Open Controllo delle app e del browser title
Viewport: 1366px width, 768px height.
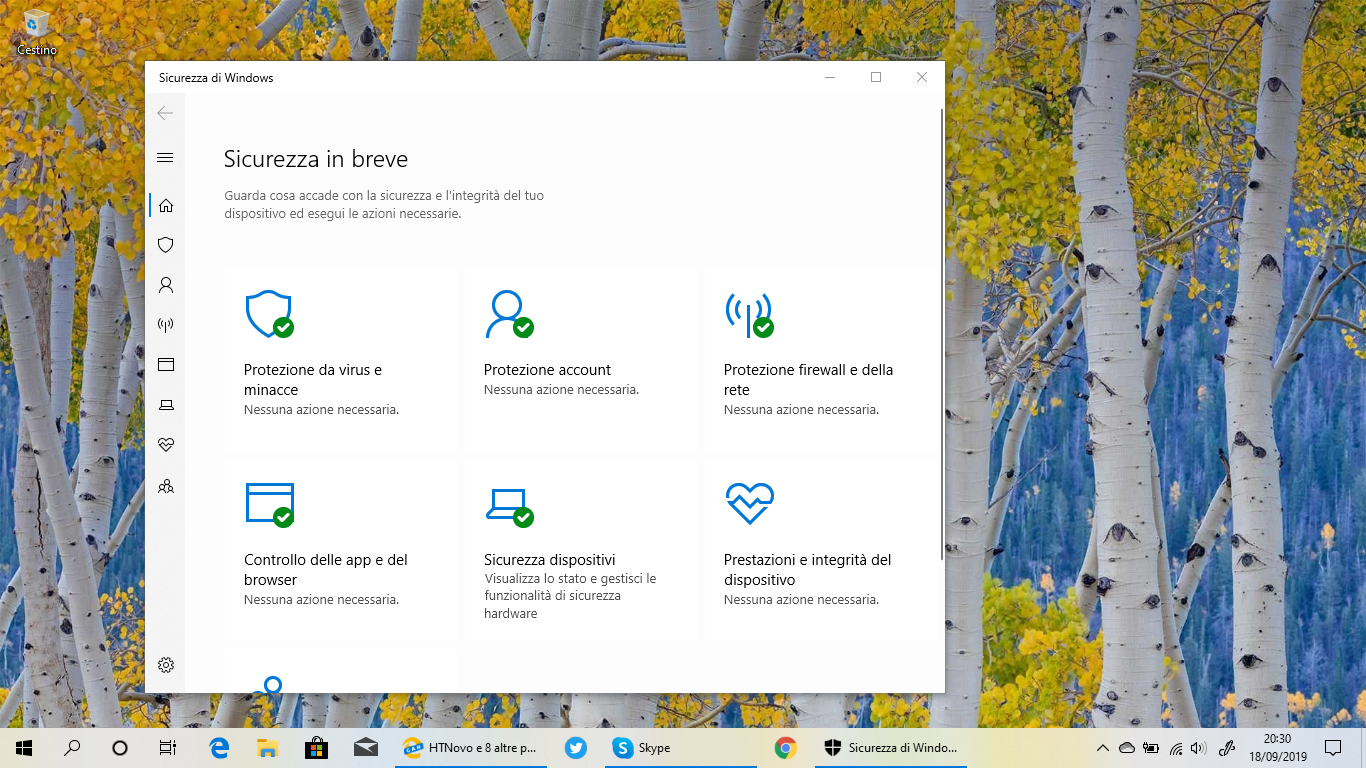pyautogui.click(x=326, y=570)
